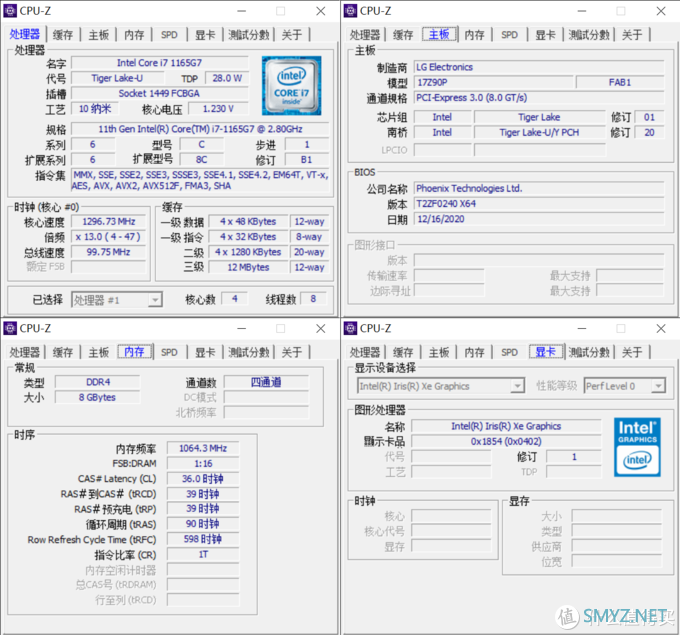Close the memory CPU-Z window
This screenshot has width=680, height=635.
pos(320,328)
